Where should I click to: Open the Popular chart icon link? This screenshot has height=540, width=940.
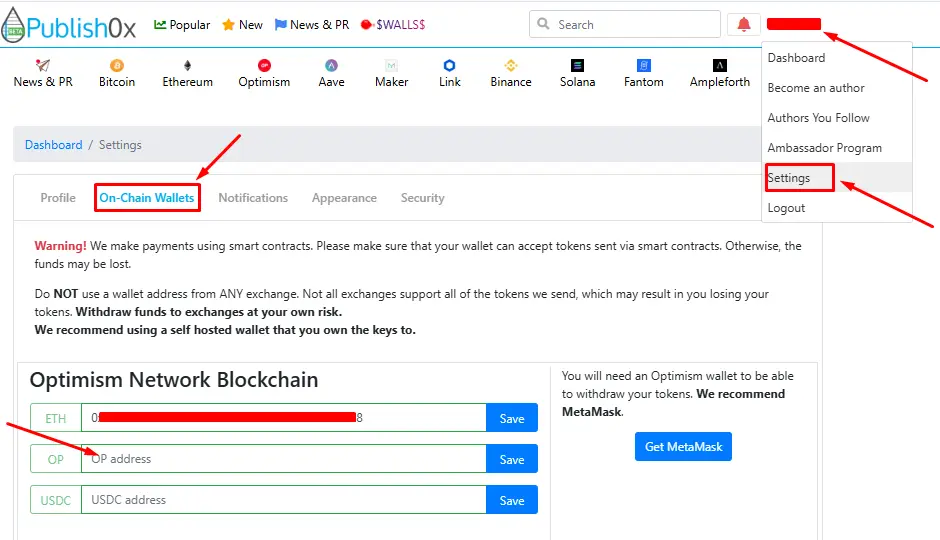pos(159,25)
